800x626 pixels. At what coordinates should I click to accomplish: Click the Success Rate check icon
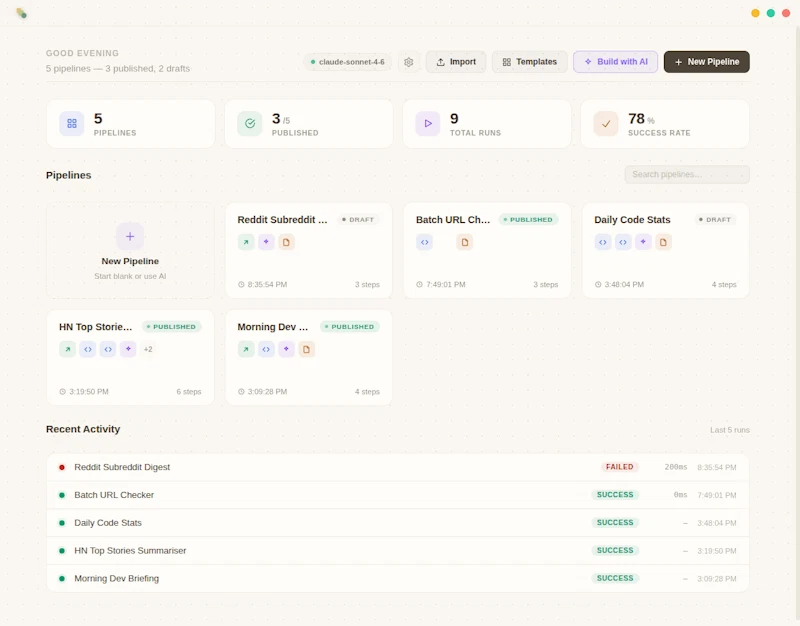(606, 123)
